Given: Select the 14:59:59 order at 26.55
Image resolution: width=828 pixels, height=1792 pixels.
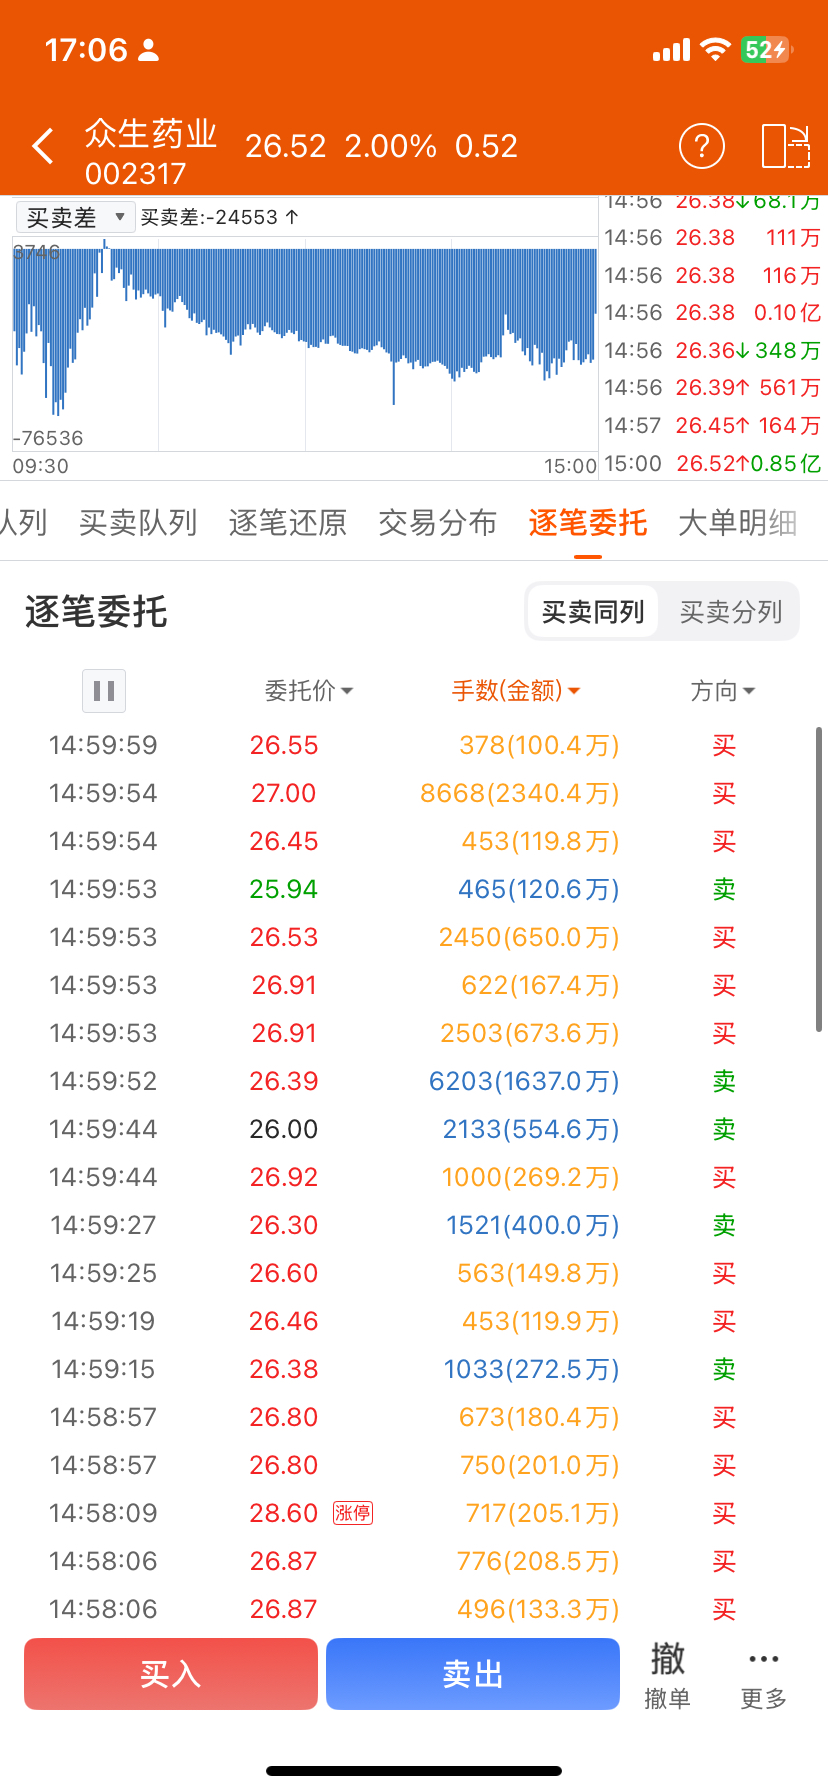Looking at the screenshot, I should click(414, 745).
